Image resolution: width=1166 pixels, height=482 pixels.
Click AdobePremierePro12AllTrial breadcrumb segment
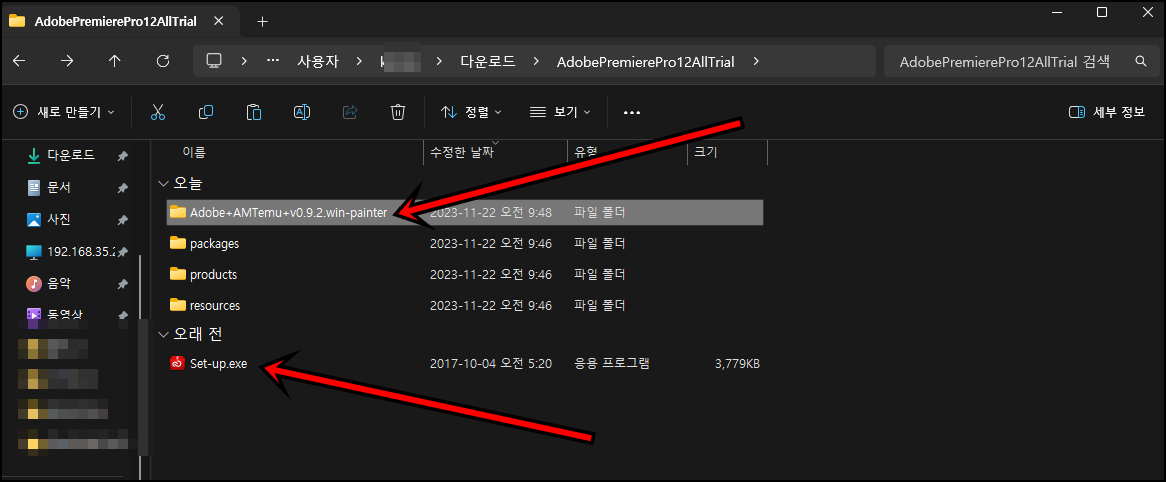click(x=645, y=62)
